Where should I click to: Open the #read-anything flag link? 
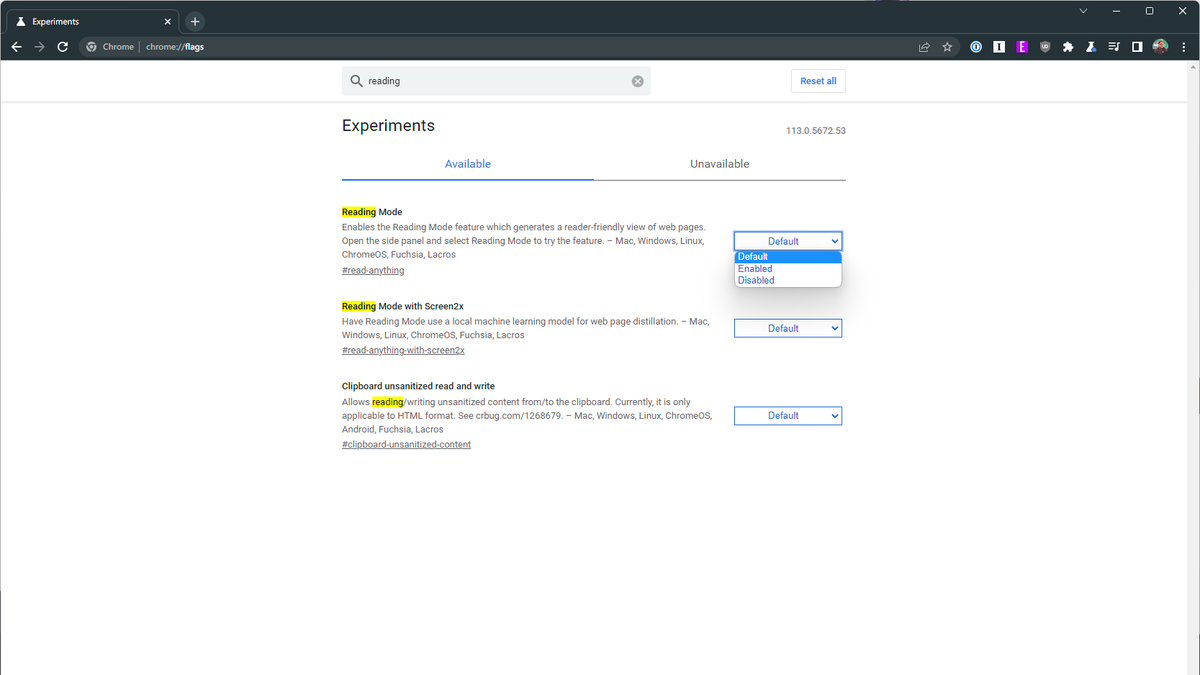click(x=373, y=270)
